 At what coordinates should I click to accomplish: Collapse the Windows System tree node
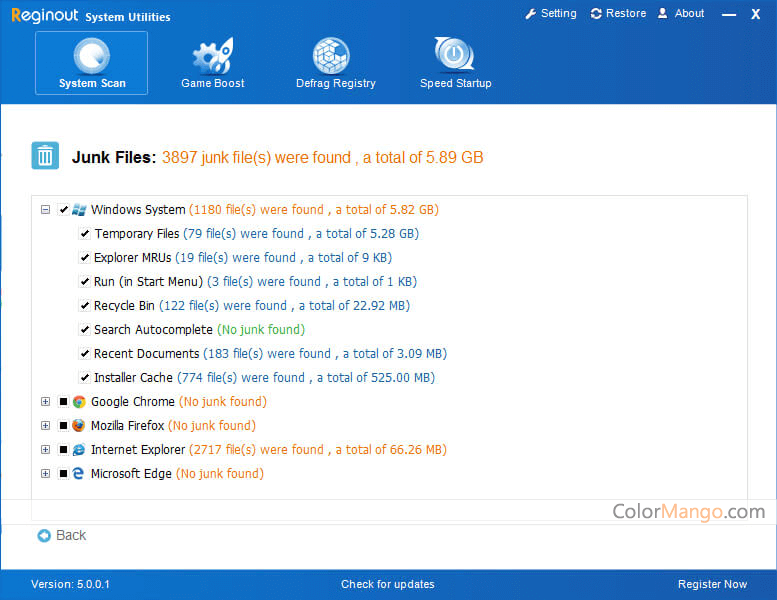point(46,210)
